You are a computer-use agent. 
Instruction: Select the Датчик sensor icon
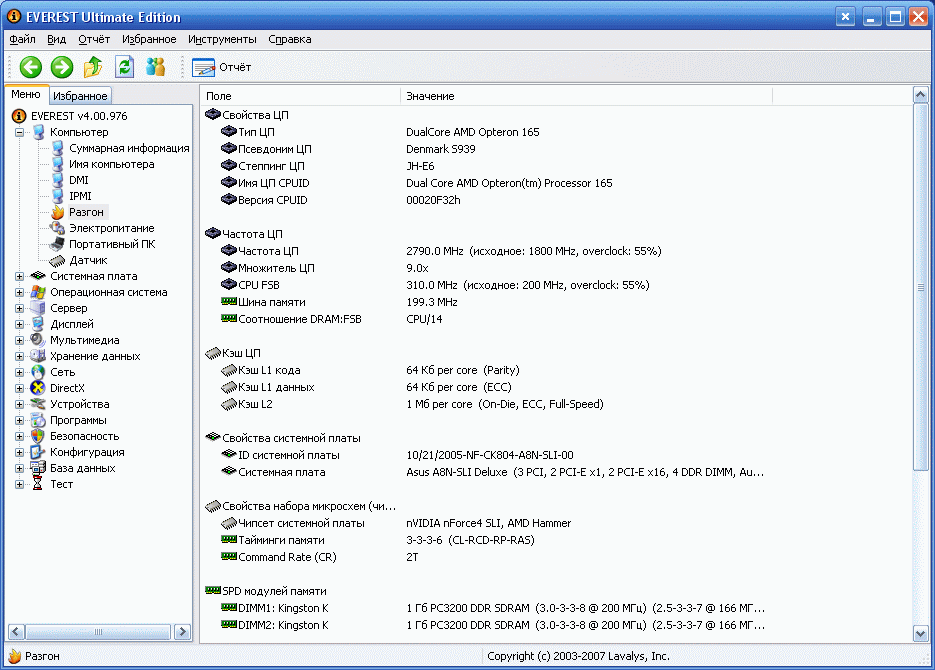[x=57, y=260]
